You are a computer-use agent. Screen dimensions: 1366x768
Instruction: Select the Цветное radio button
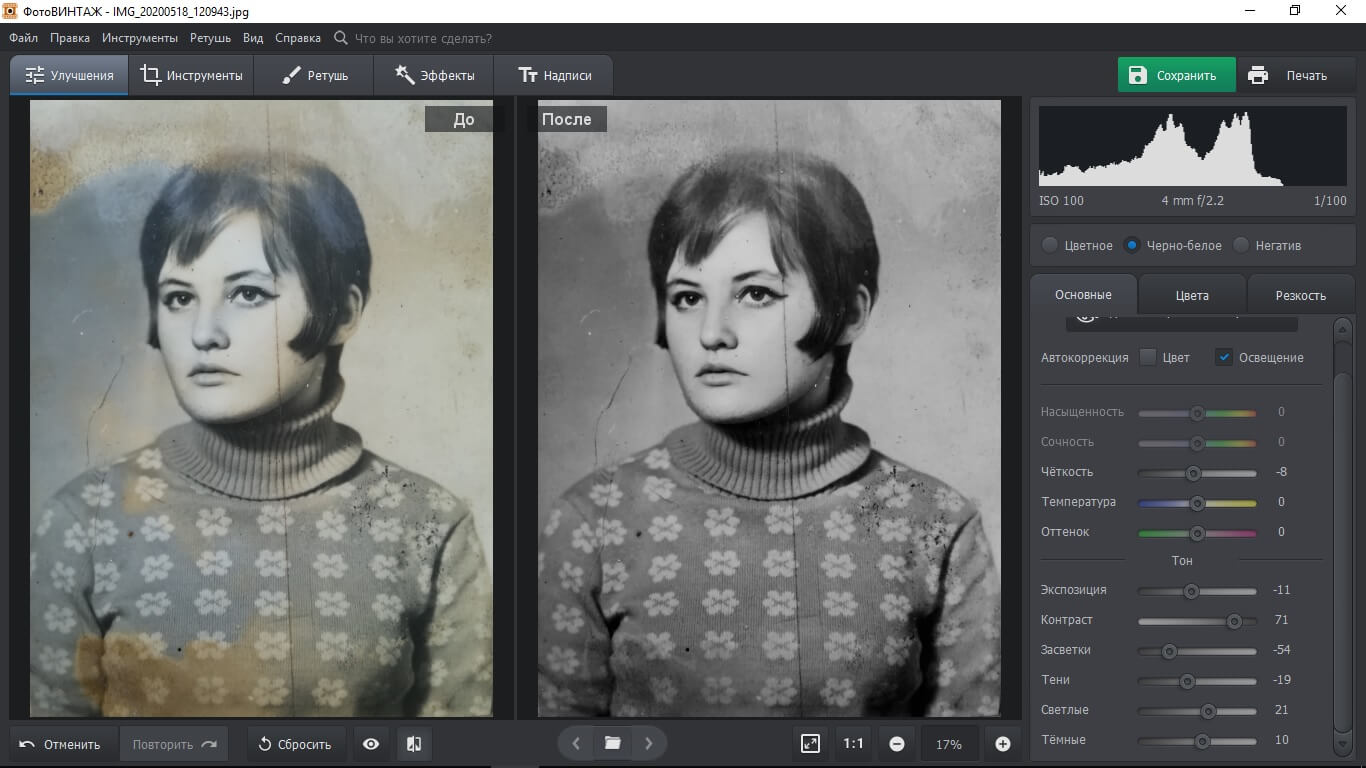coord(1049,245)
